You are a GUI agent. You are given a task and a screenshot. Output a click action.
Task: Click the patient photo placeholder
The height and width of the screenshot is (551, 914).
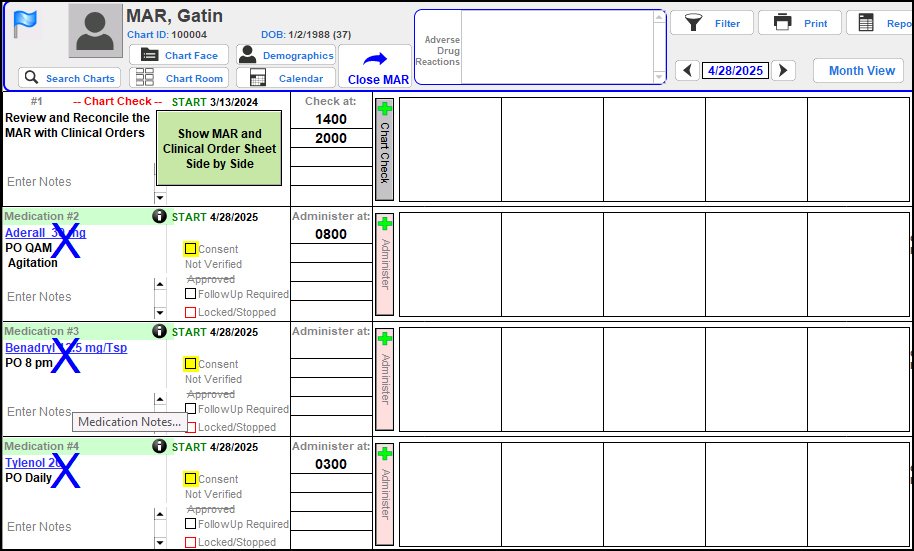(95, 31)
